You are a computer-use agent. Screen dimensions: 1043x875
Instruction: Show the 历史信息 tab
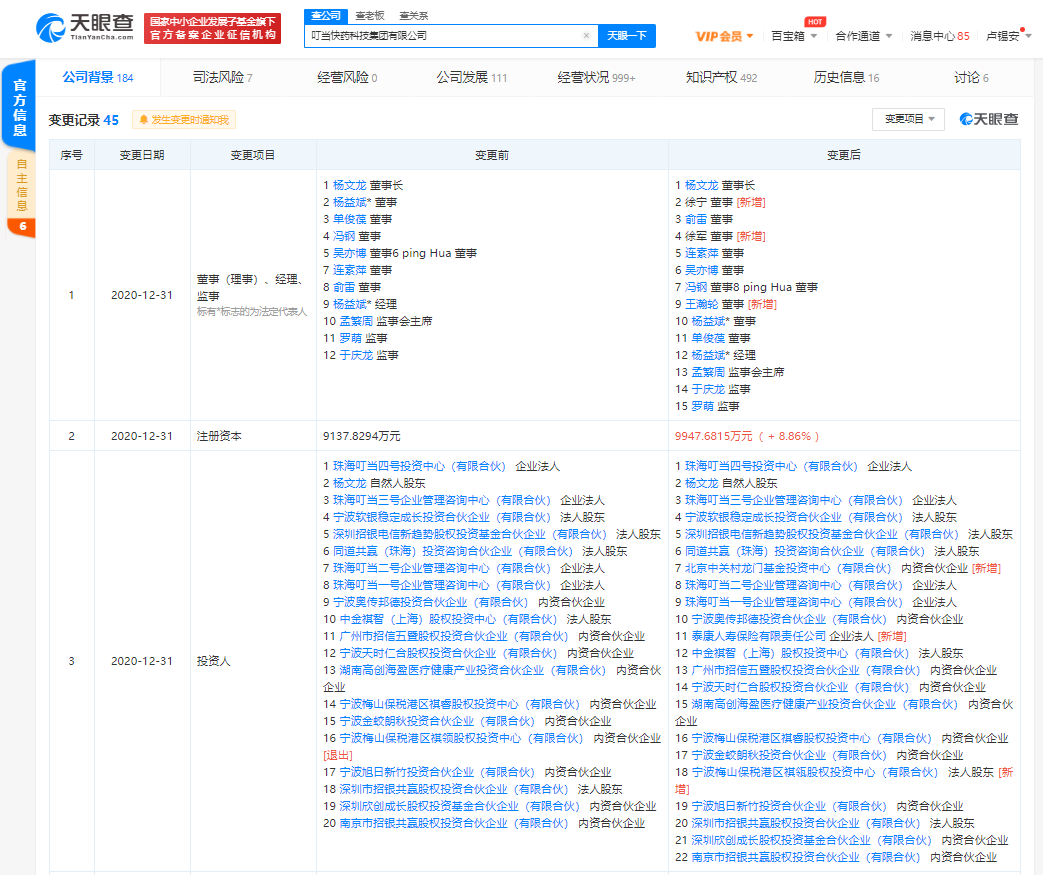[846, 78]
